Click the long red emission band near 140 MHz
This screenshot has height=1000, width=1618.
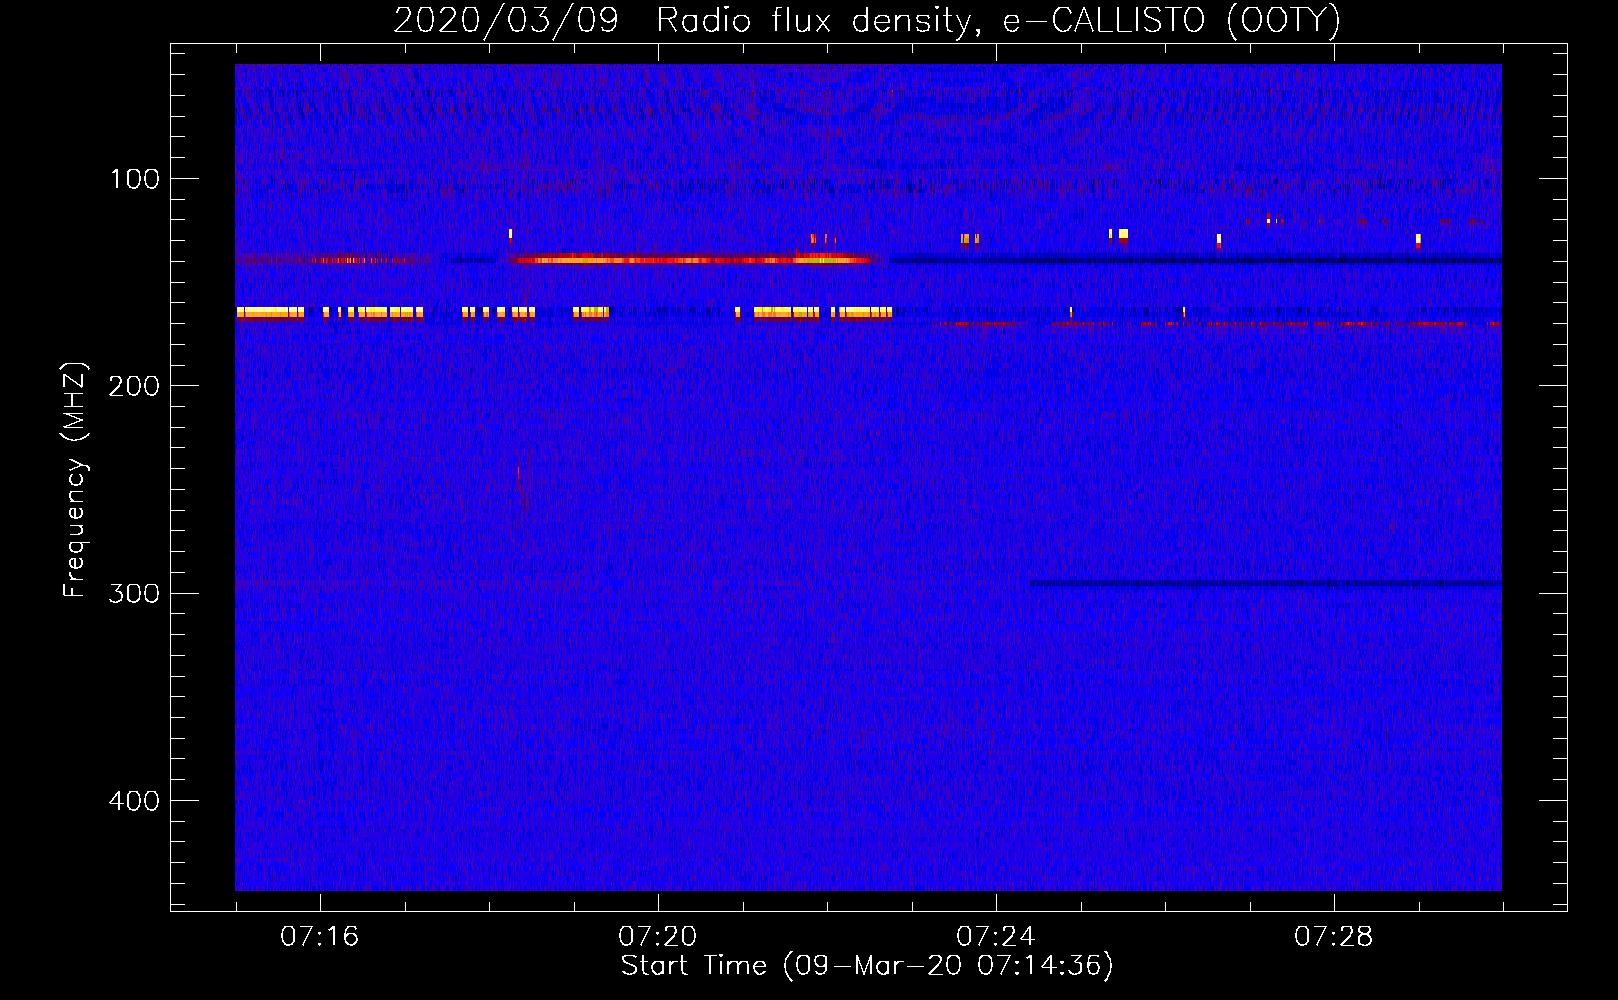692,260
